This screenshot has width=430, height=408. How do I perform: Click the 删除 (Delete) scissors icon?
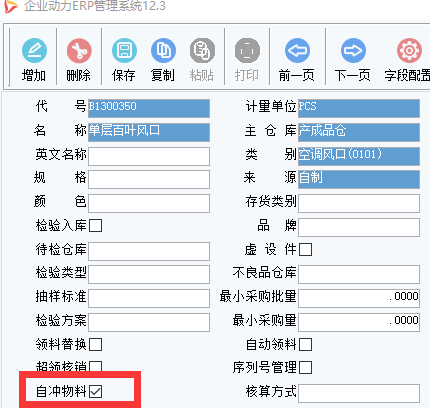coord(79,51)
